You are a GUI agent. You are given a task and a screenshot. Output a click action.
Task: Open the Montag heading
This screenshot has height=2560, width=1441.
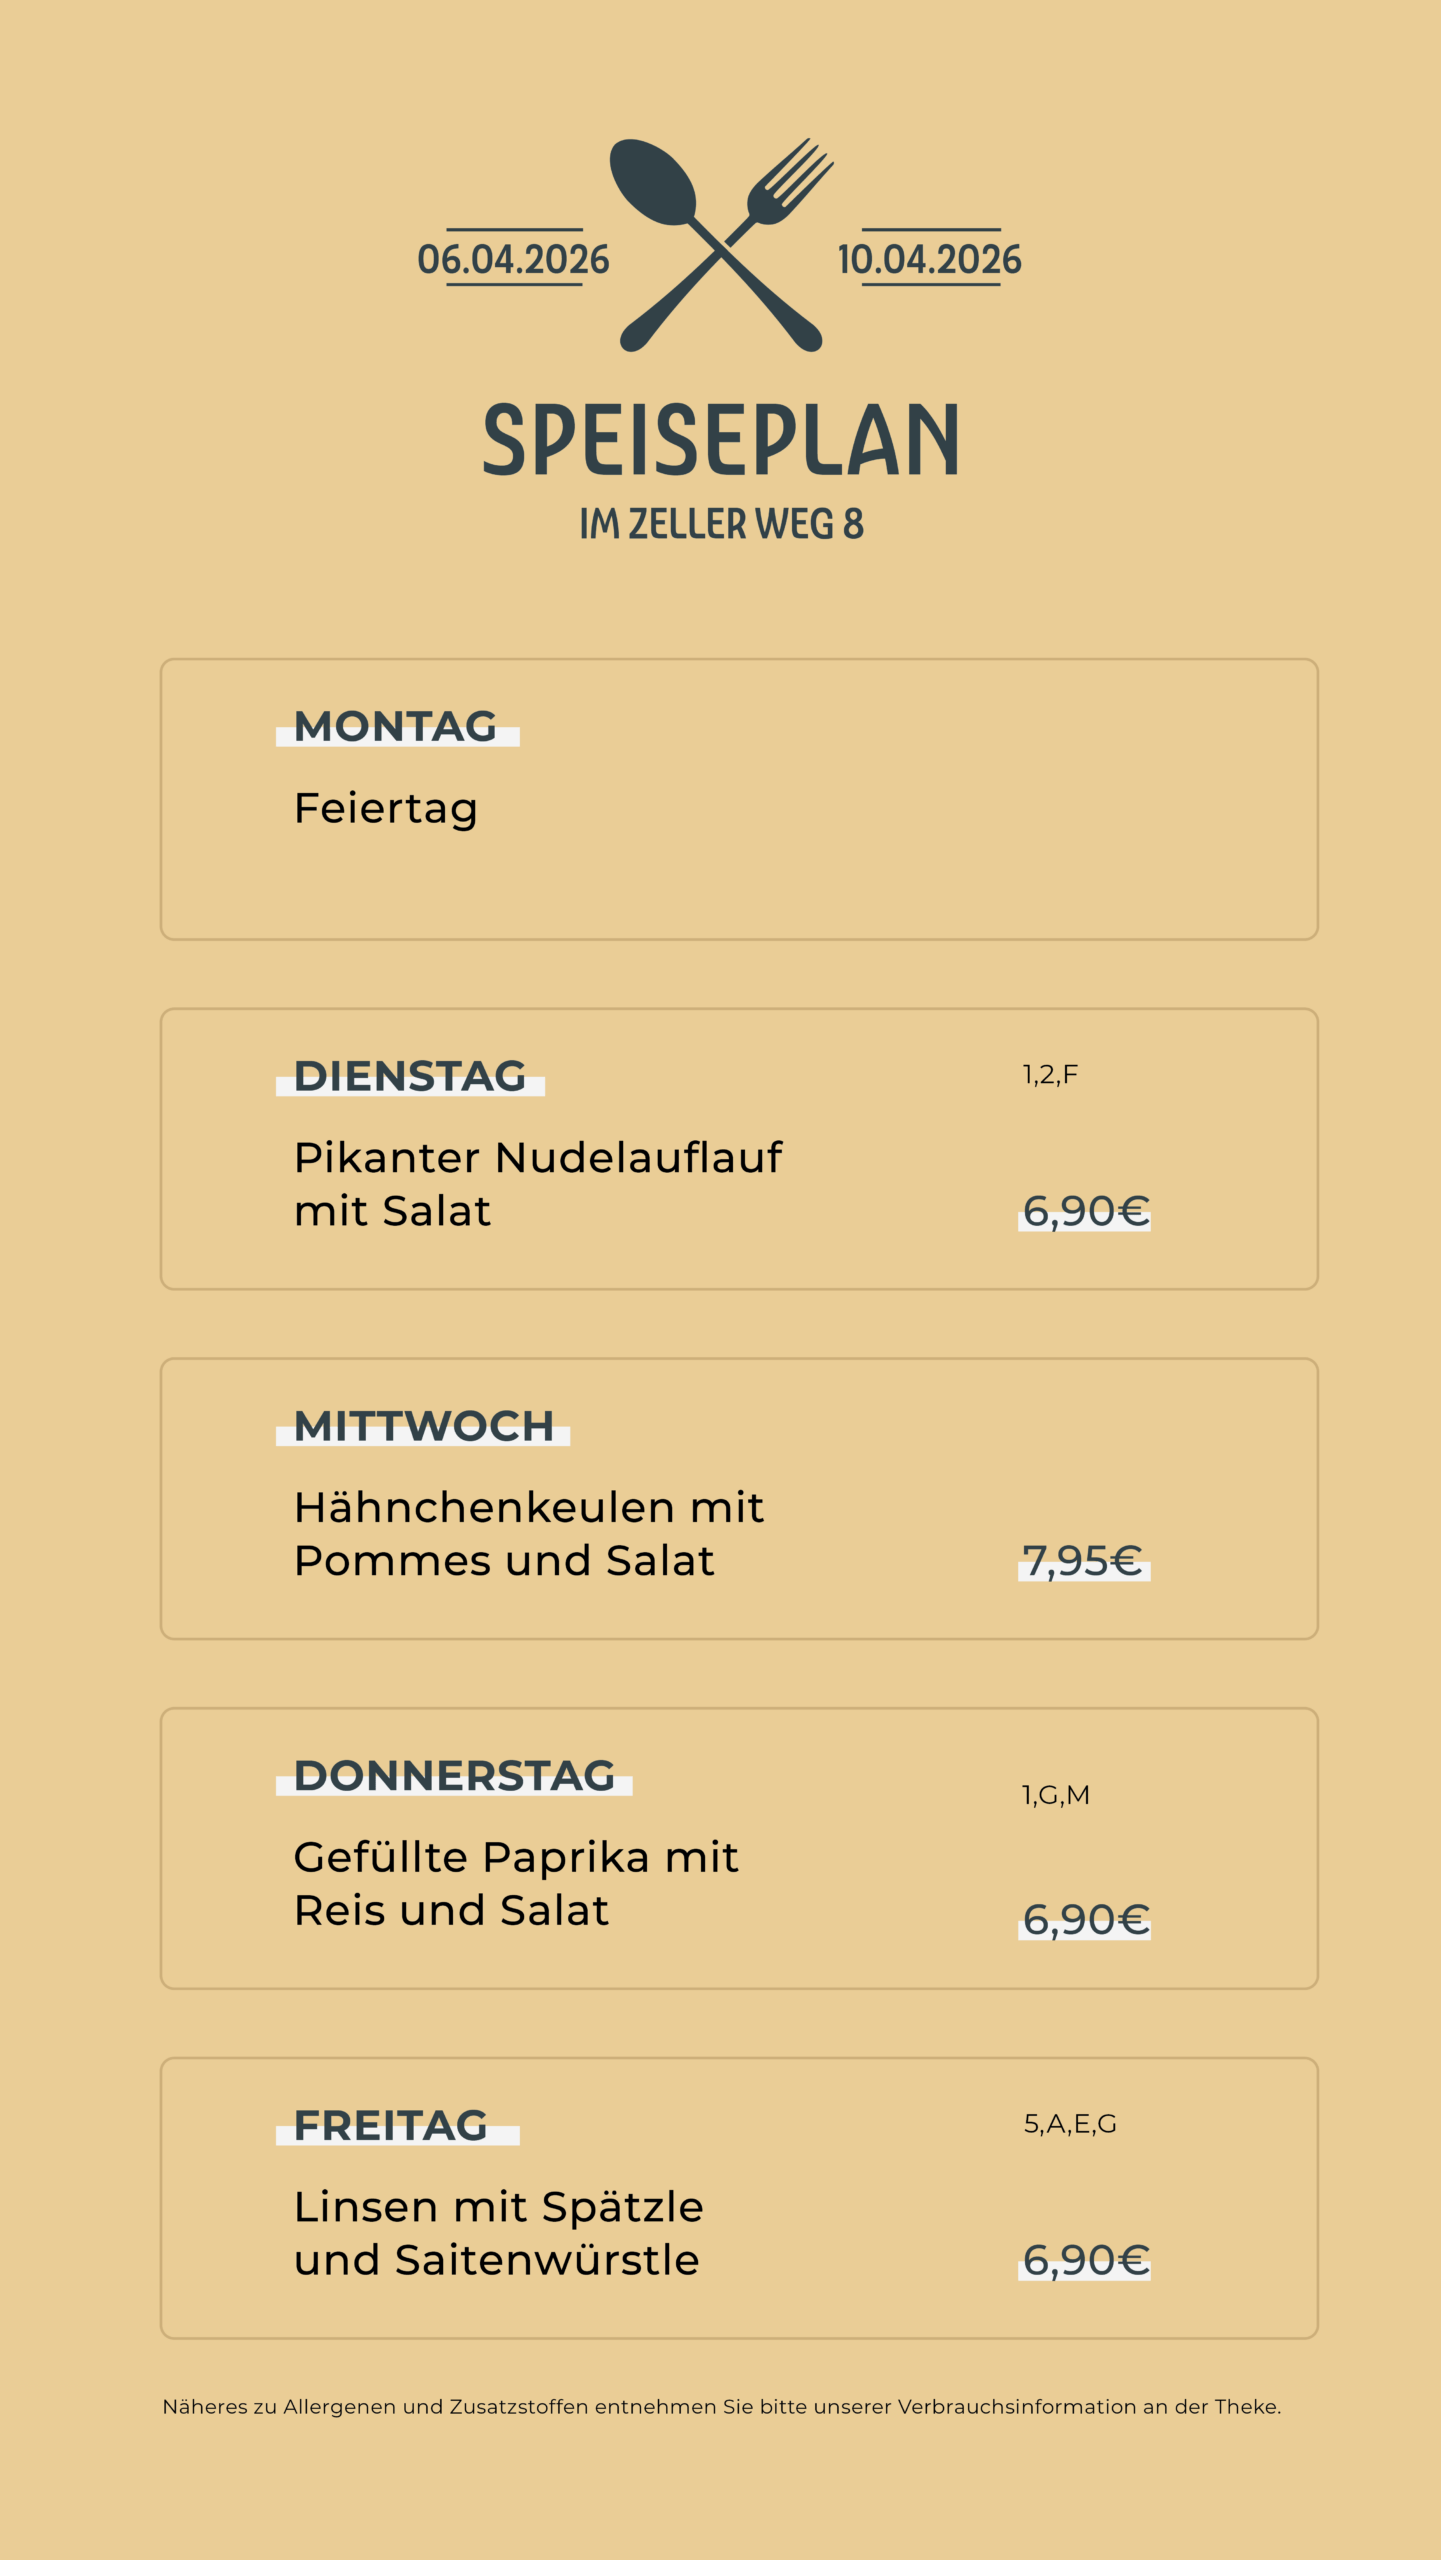point(396,726)
